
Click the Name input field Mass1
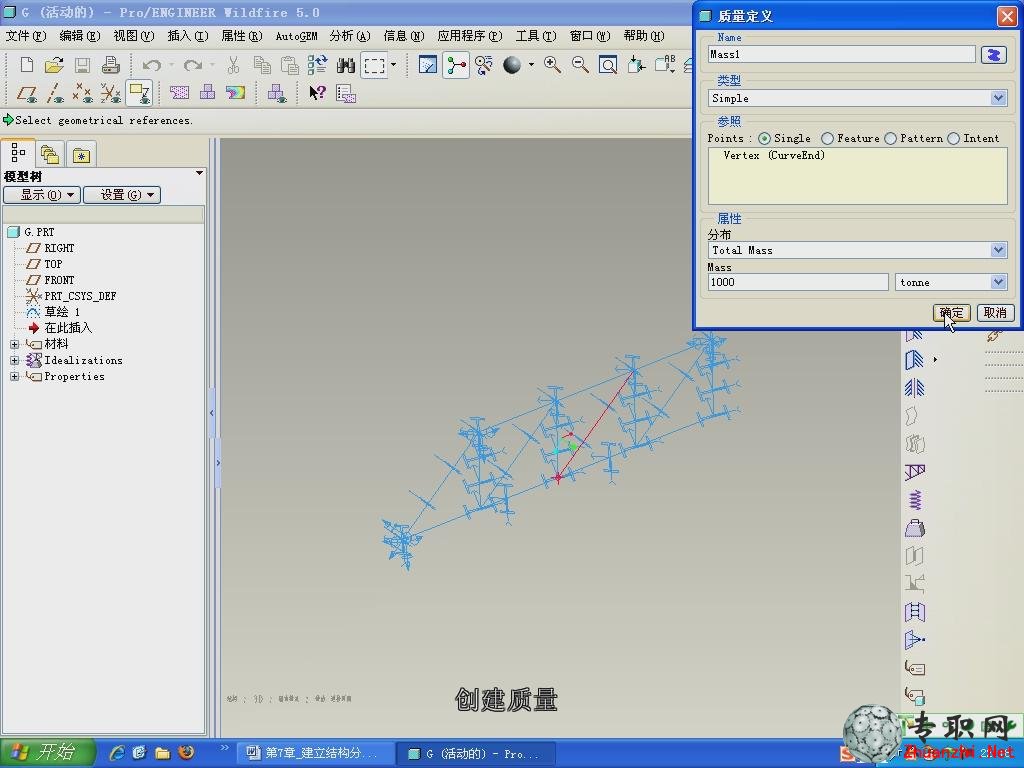point(842,55)
